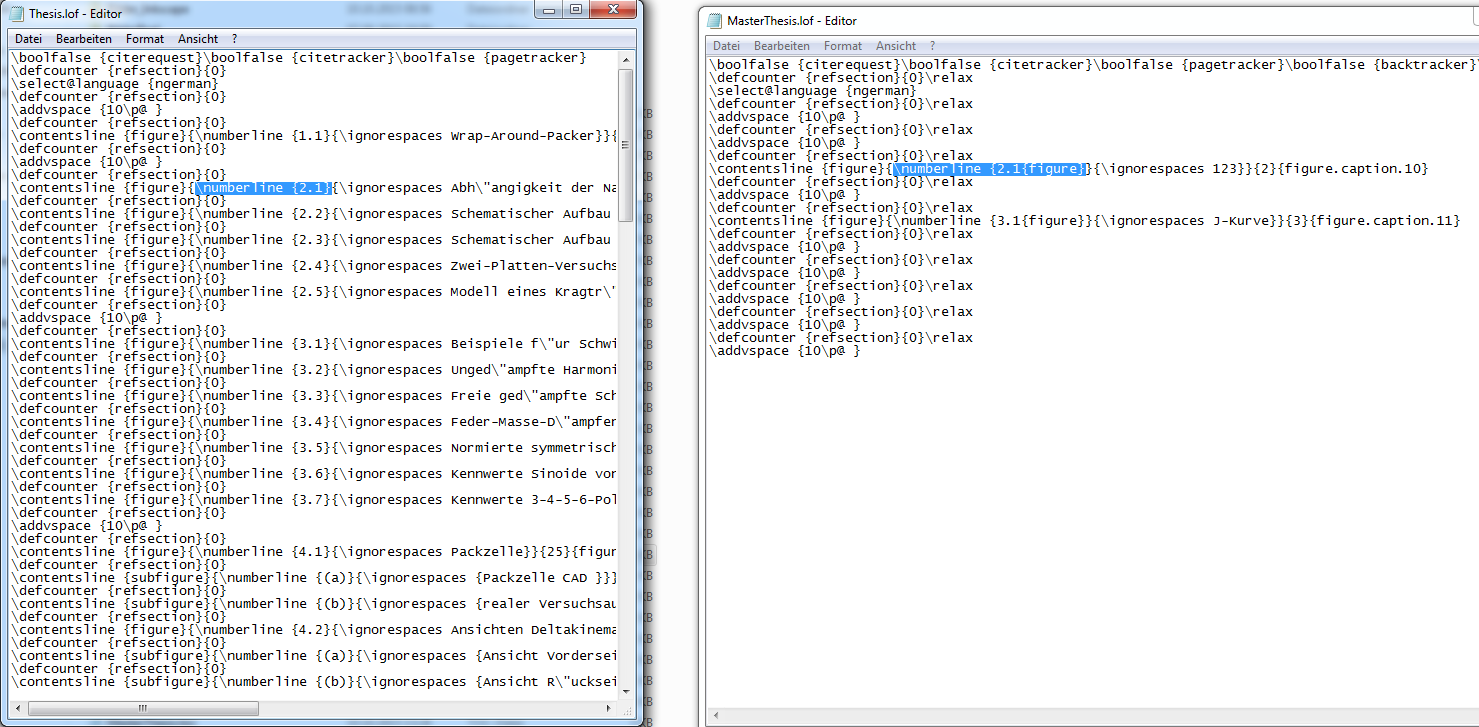Click Notepad icon in MasterThesis.lof title bar

pos(714,20)
